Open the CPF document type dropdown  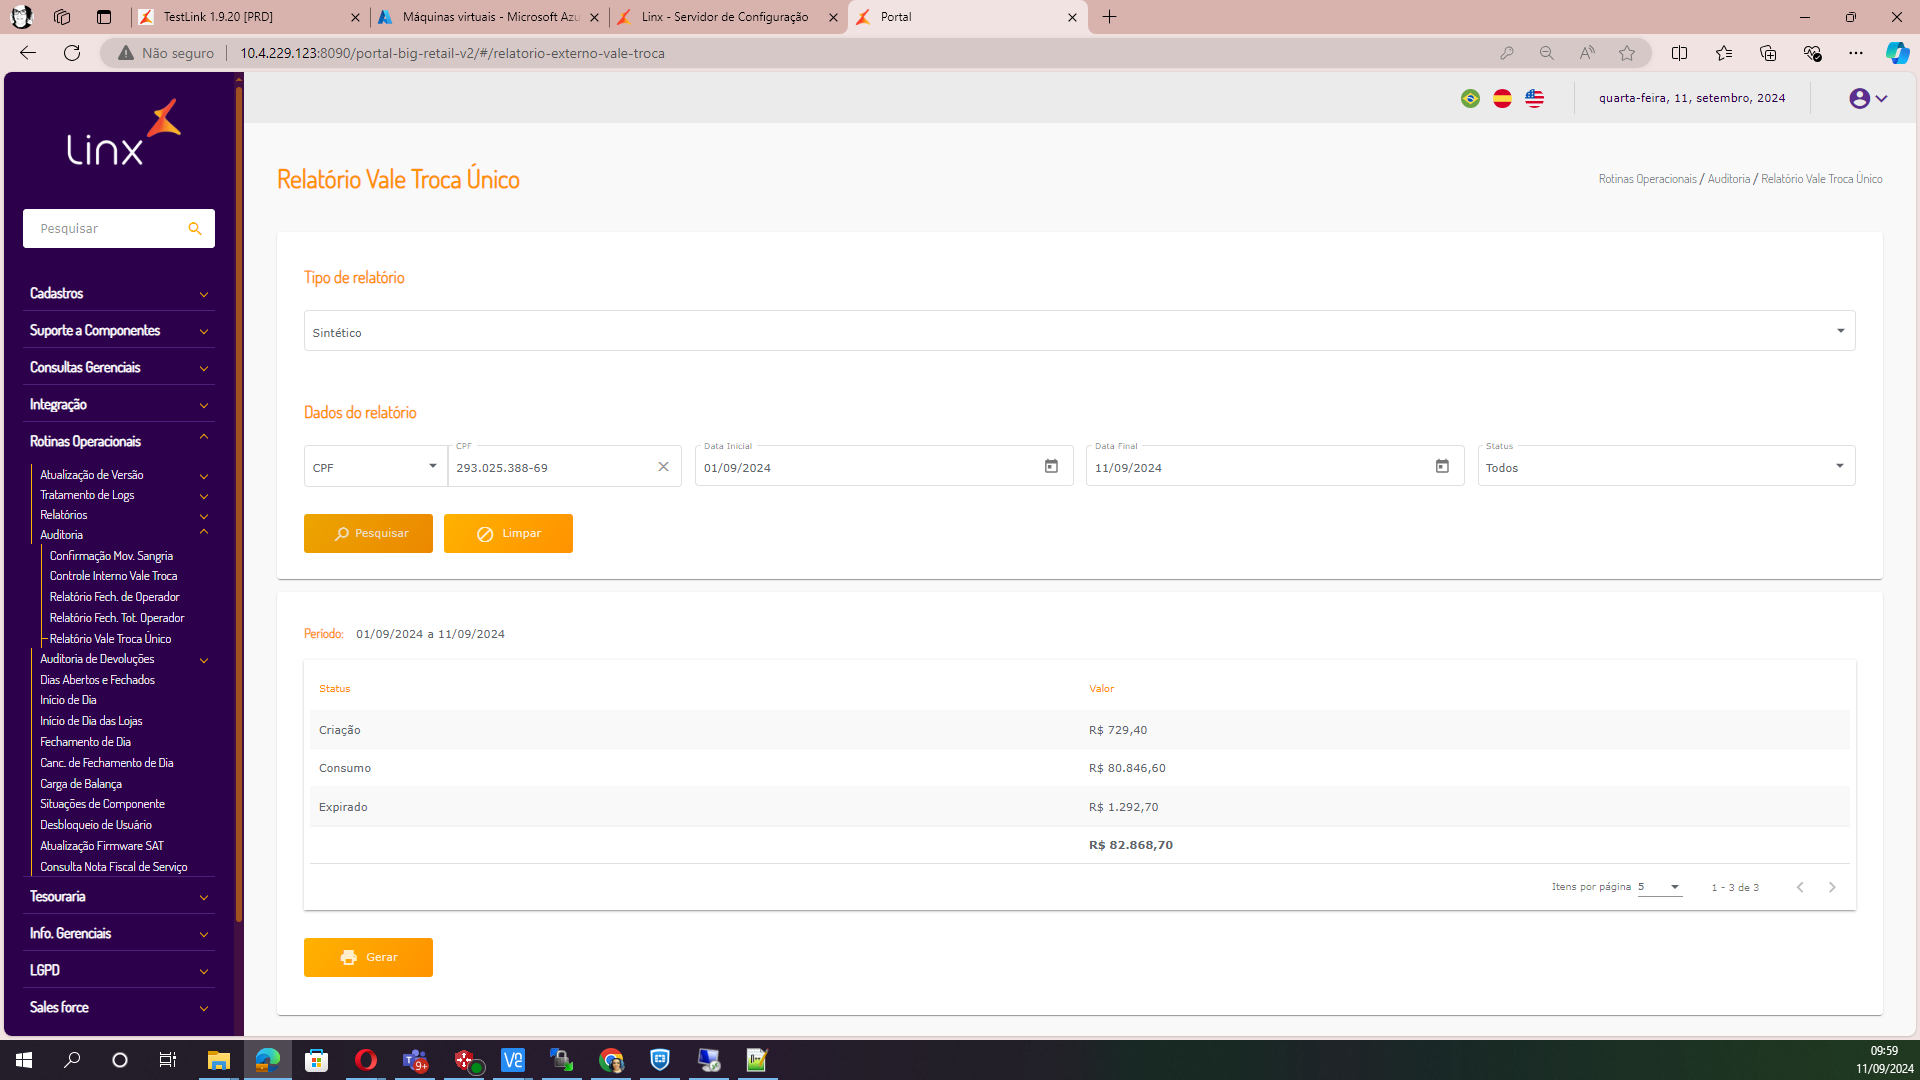[375, 466]
